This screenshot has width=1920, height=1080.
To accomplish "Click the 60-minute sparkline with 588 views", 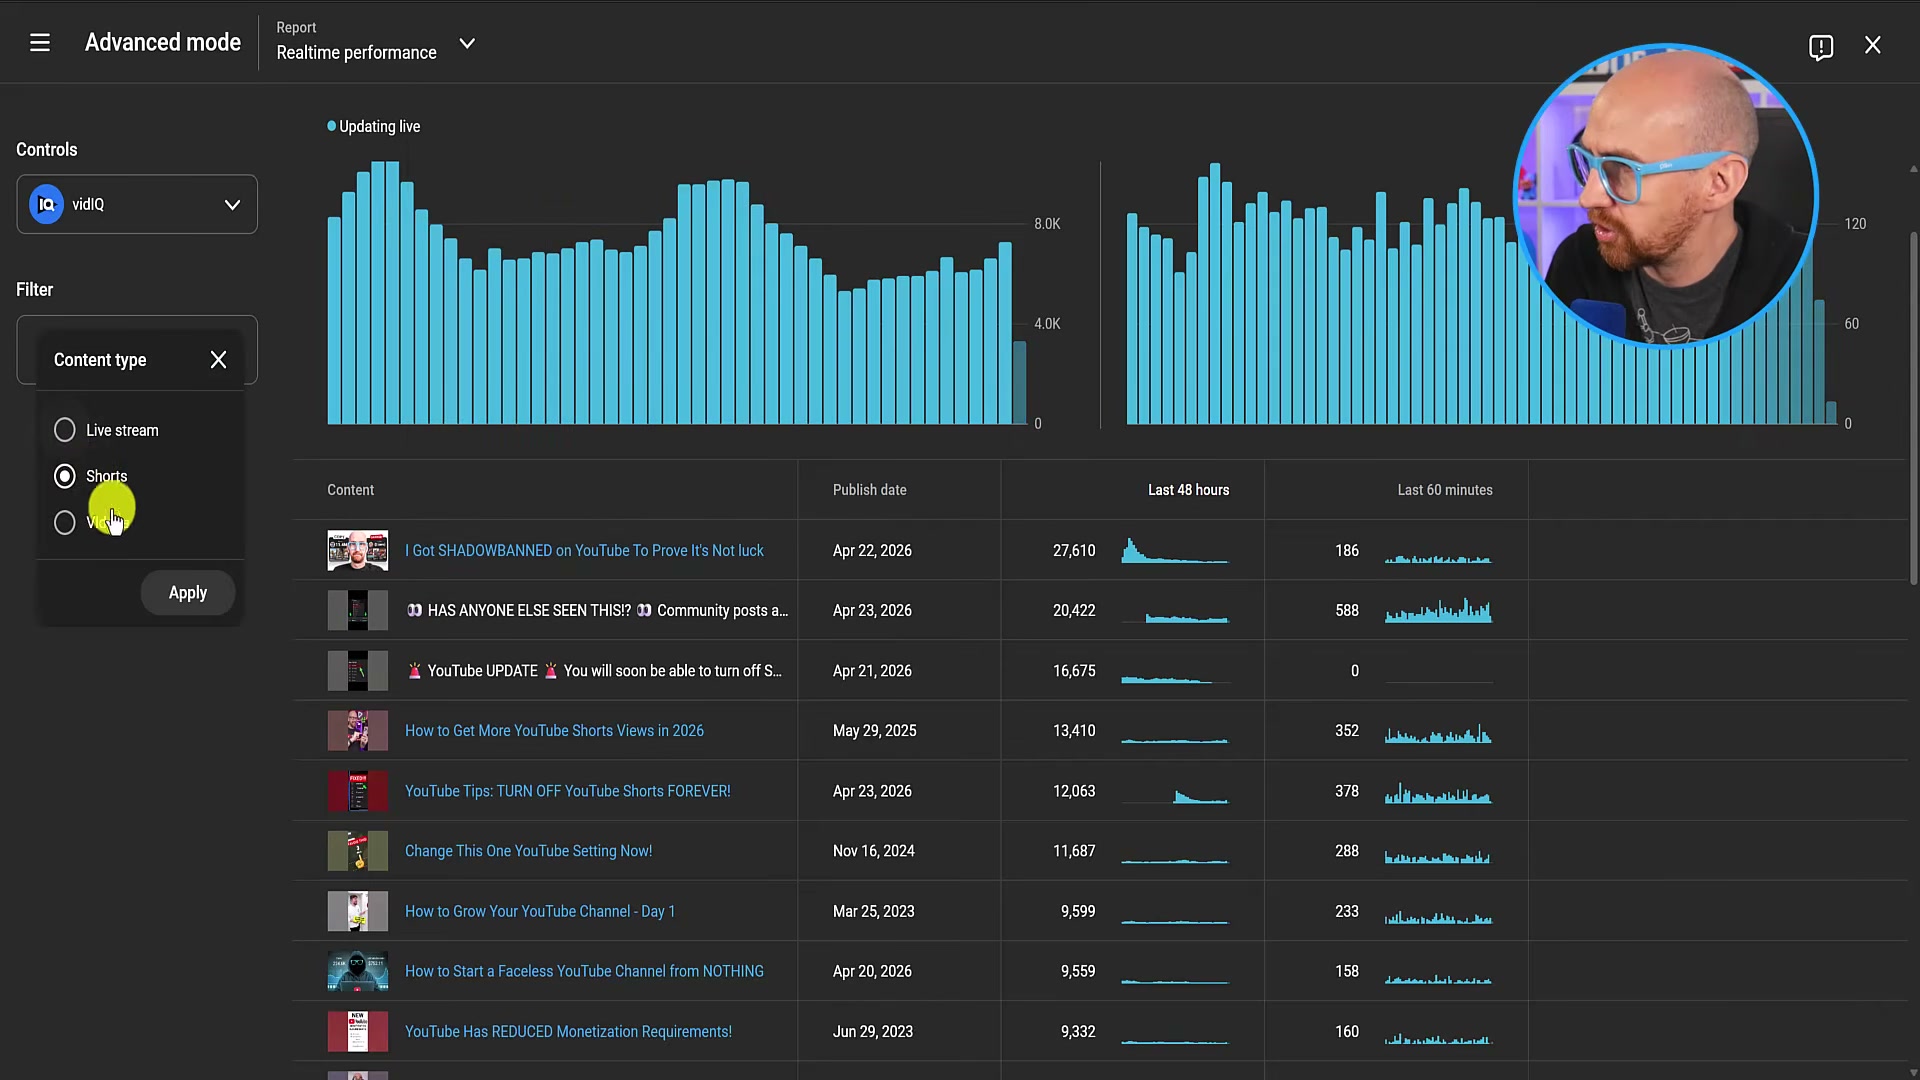I will 1438,610.
